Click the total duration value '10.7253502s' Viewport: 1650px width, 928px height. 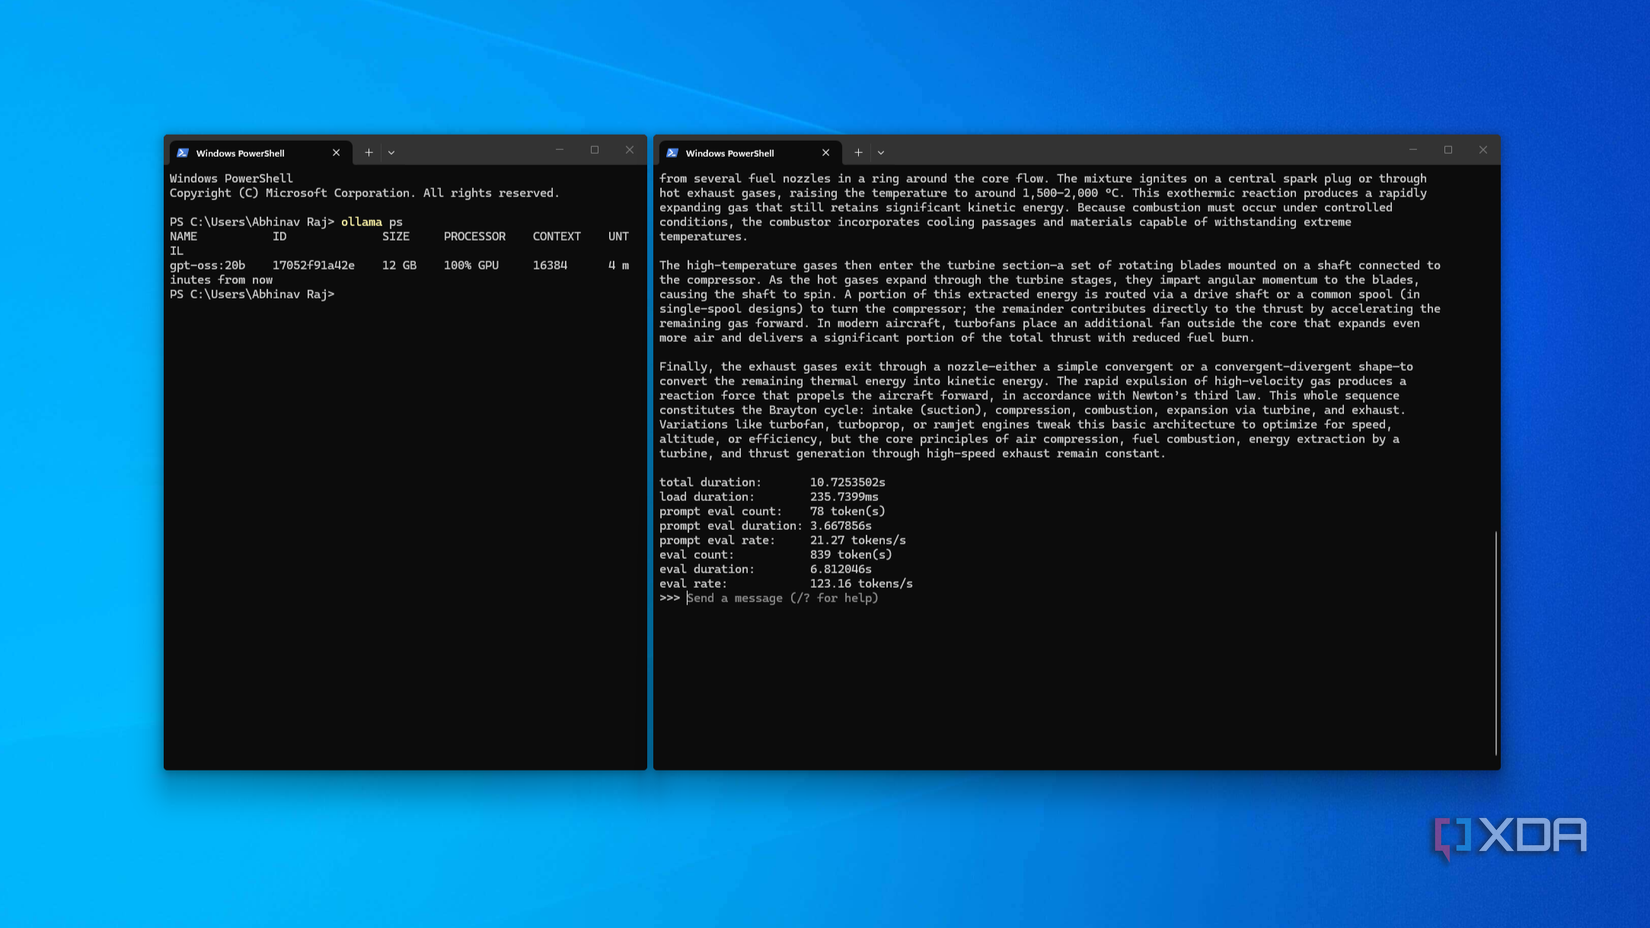click(848, 482)
